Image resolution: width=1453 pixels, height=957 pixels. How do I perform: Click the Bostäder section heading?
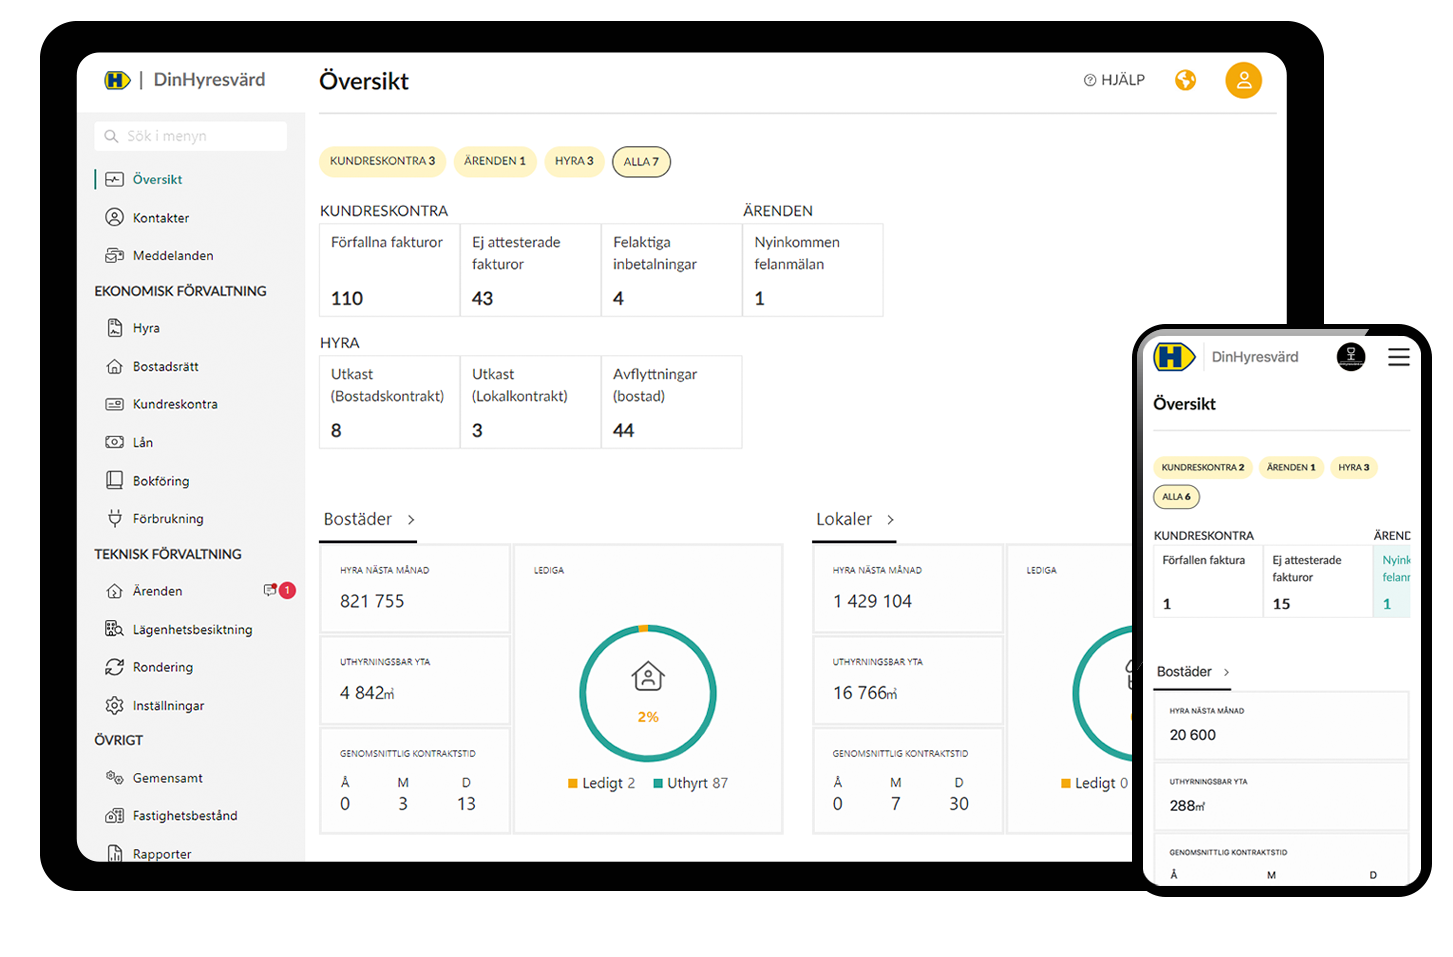coord(358,519)
